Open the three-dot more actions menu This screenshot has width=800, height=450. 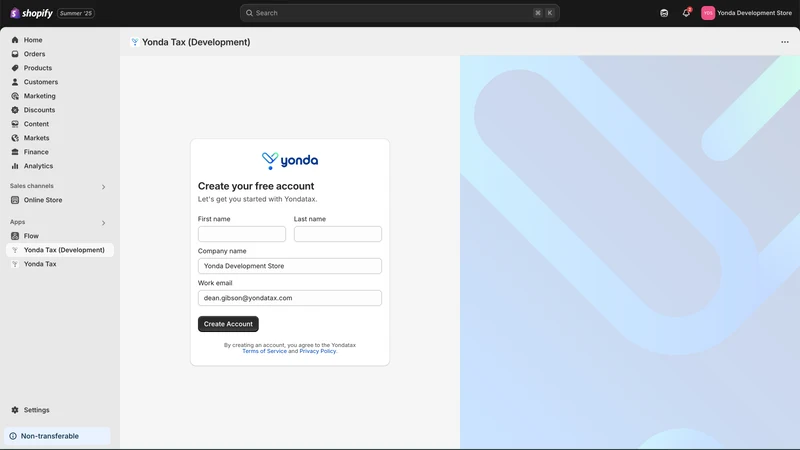tap(785, 42)
